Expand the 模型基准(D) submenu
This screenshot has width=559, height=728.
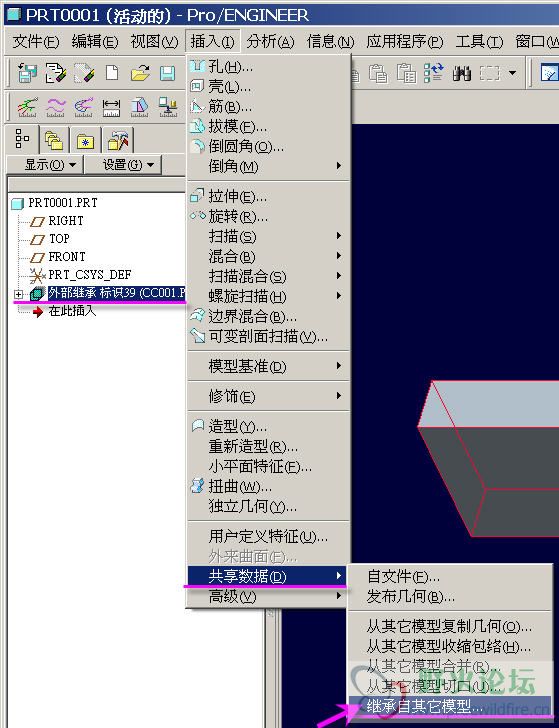(x=268, y=367)
